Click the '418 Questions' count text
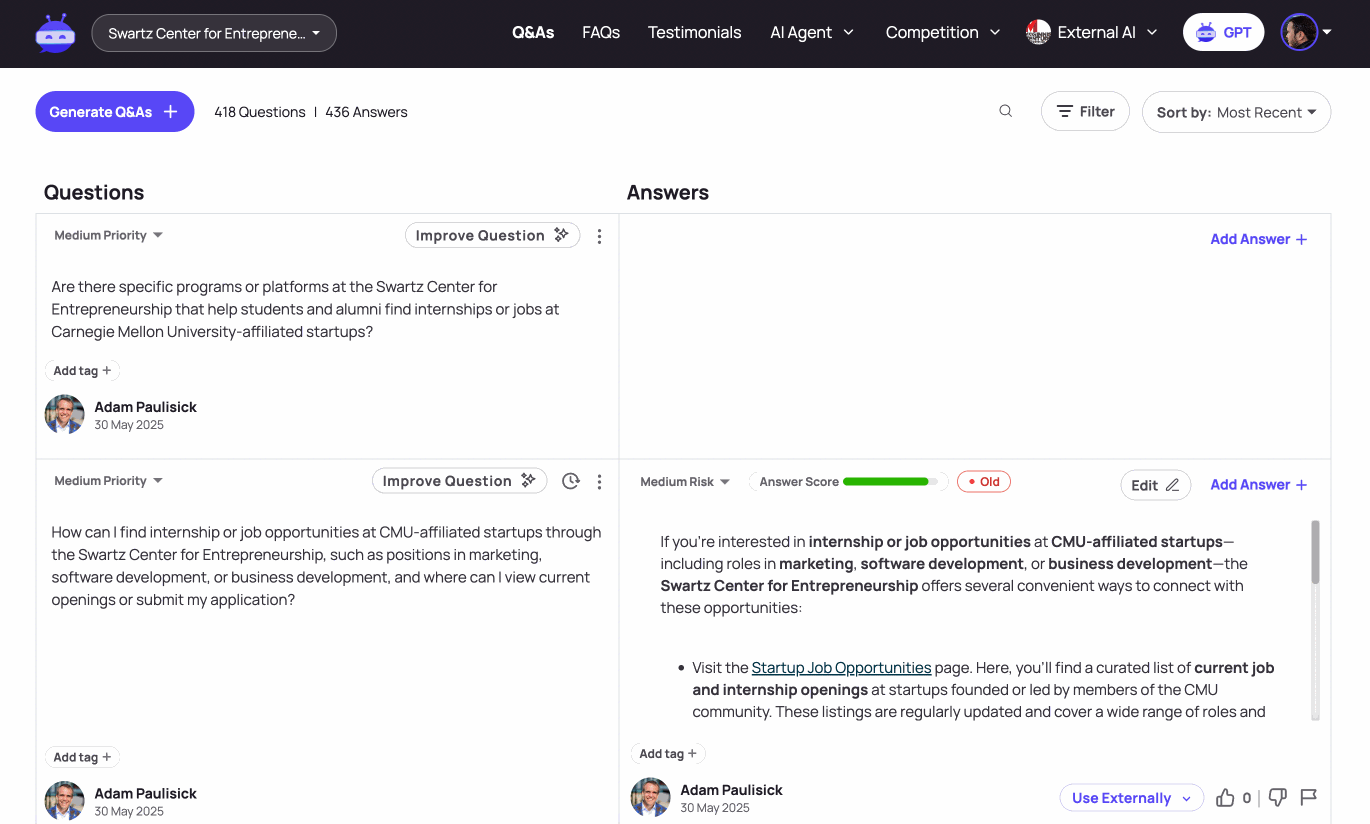The image size is (1370, 824). click(x=260, y=112)
